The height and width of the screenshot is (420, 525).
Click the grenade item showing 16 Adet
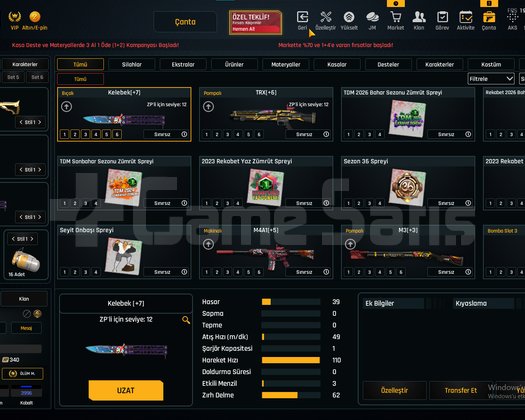tap(25, 261)
